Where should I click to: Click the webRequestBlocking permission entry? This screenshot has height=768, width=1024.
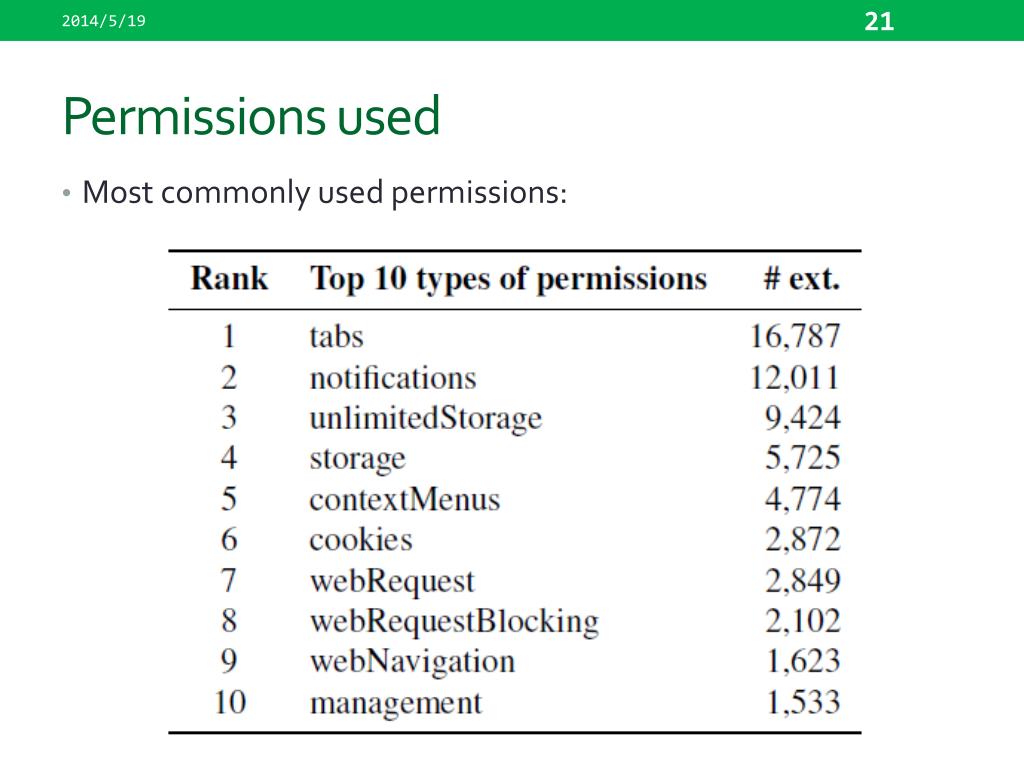point(455,622)
